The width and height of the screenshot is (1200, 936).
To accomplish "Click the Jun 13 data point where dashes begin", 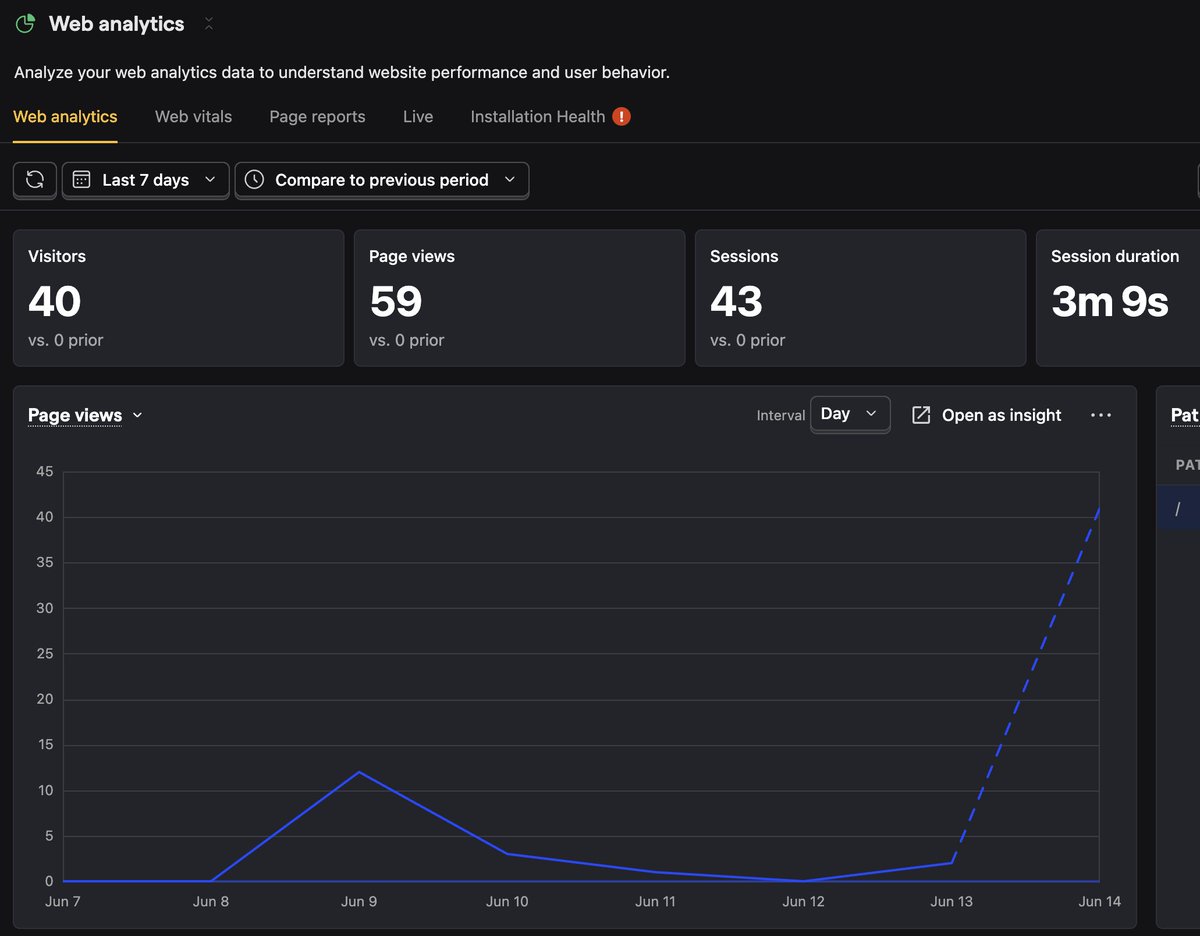I will point(951,863).
